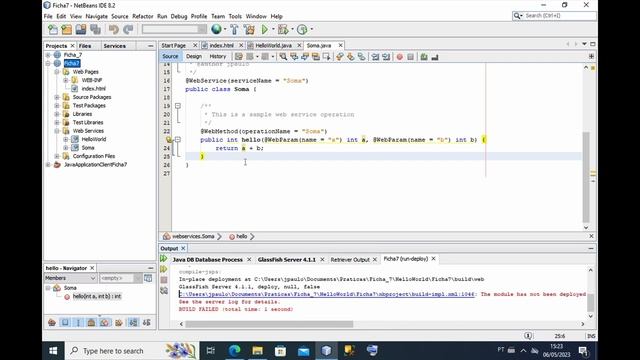Click the Find Selection magnifier icon in editor toolbar

(283, 57)
